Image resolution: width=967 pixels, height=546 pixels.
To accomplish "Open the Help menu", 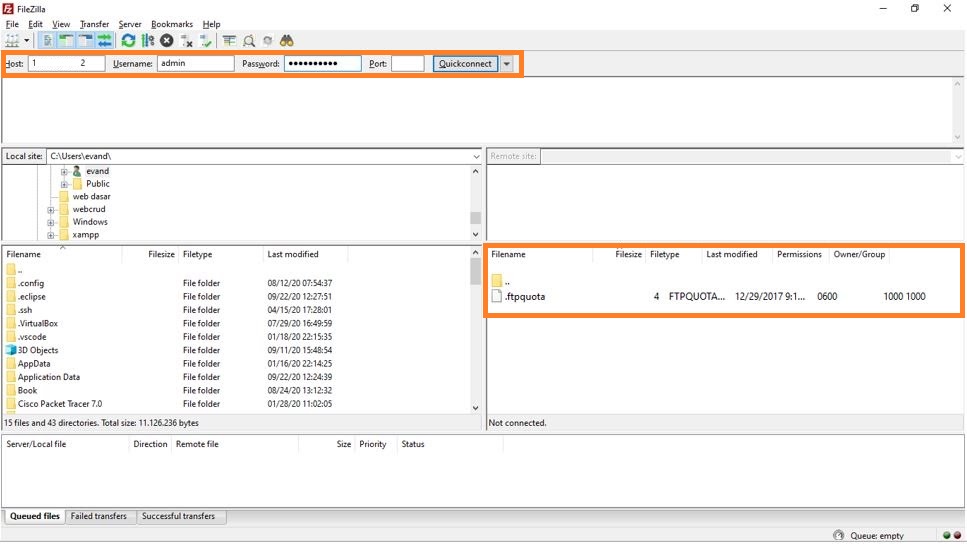I will coord(212,24).
